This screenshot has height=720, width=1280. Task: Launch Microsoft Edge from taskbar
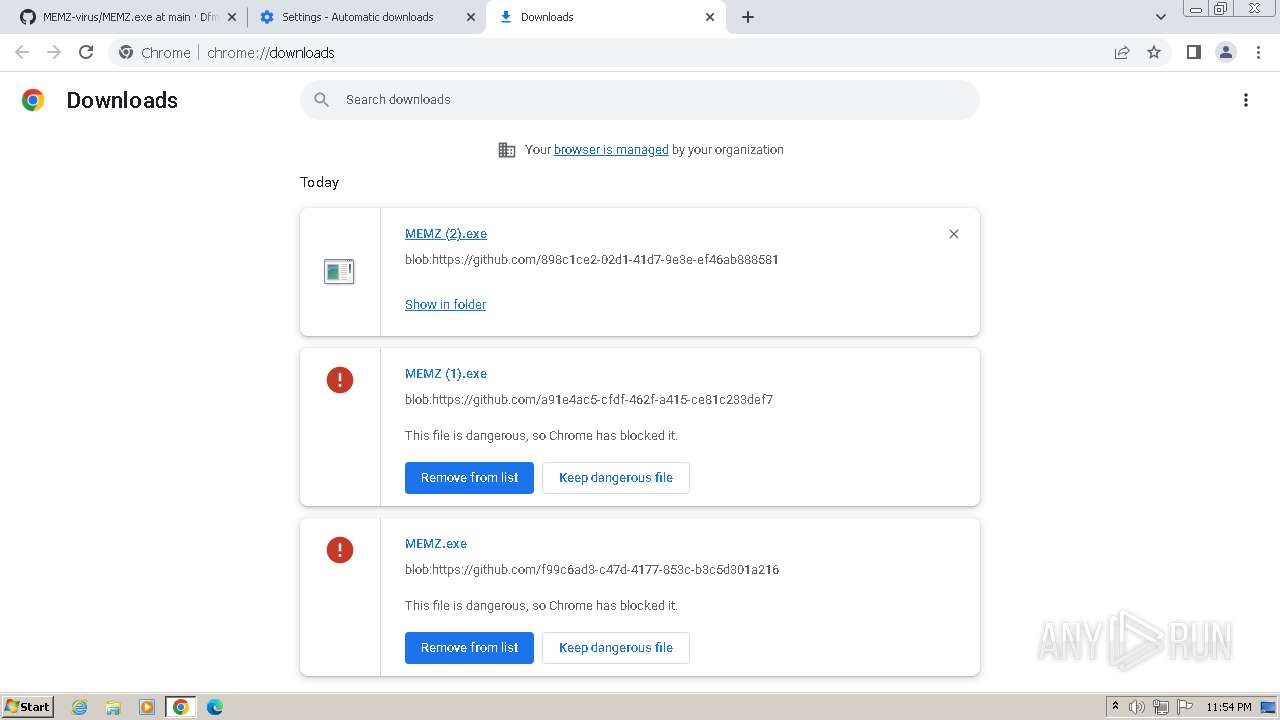(x=215, y=707)
